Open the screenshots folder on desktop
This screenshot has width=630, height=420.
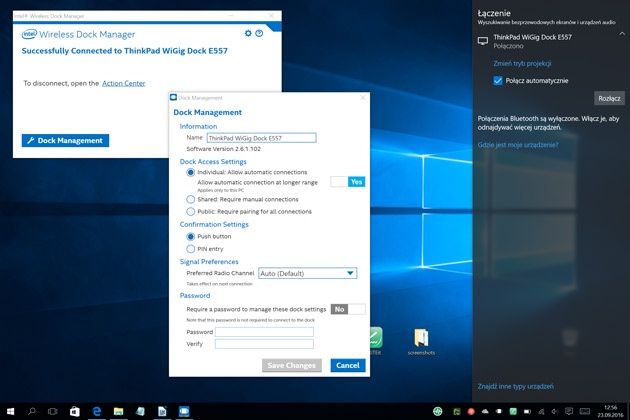pyautogui.click(x=421, y=342)
